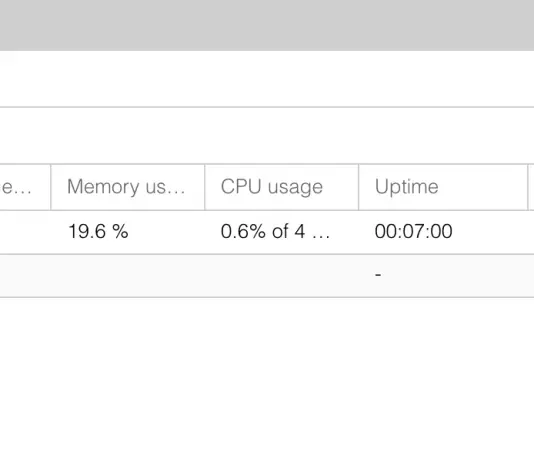Image resolution: width=534 pixels, height=462 pixels.
Task: Select empty CPU usage cell in second row
Action: click(x=282, y=275)
